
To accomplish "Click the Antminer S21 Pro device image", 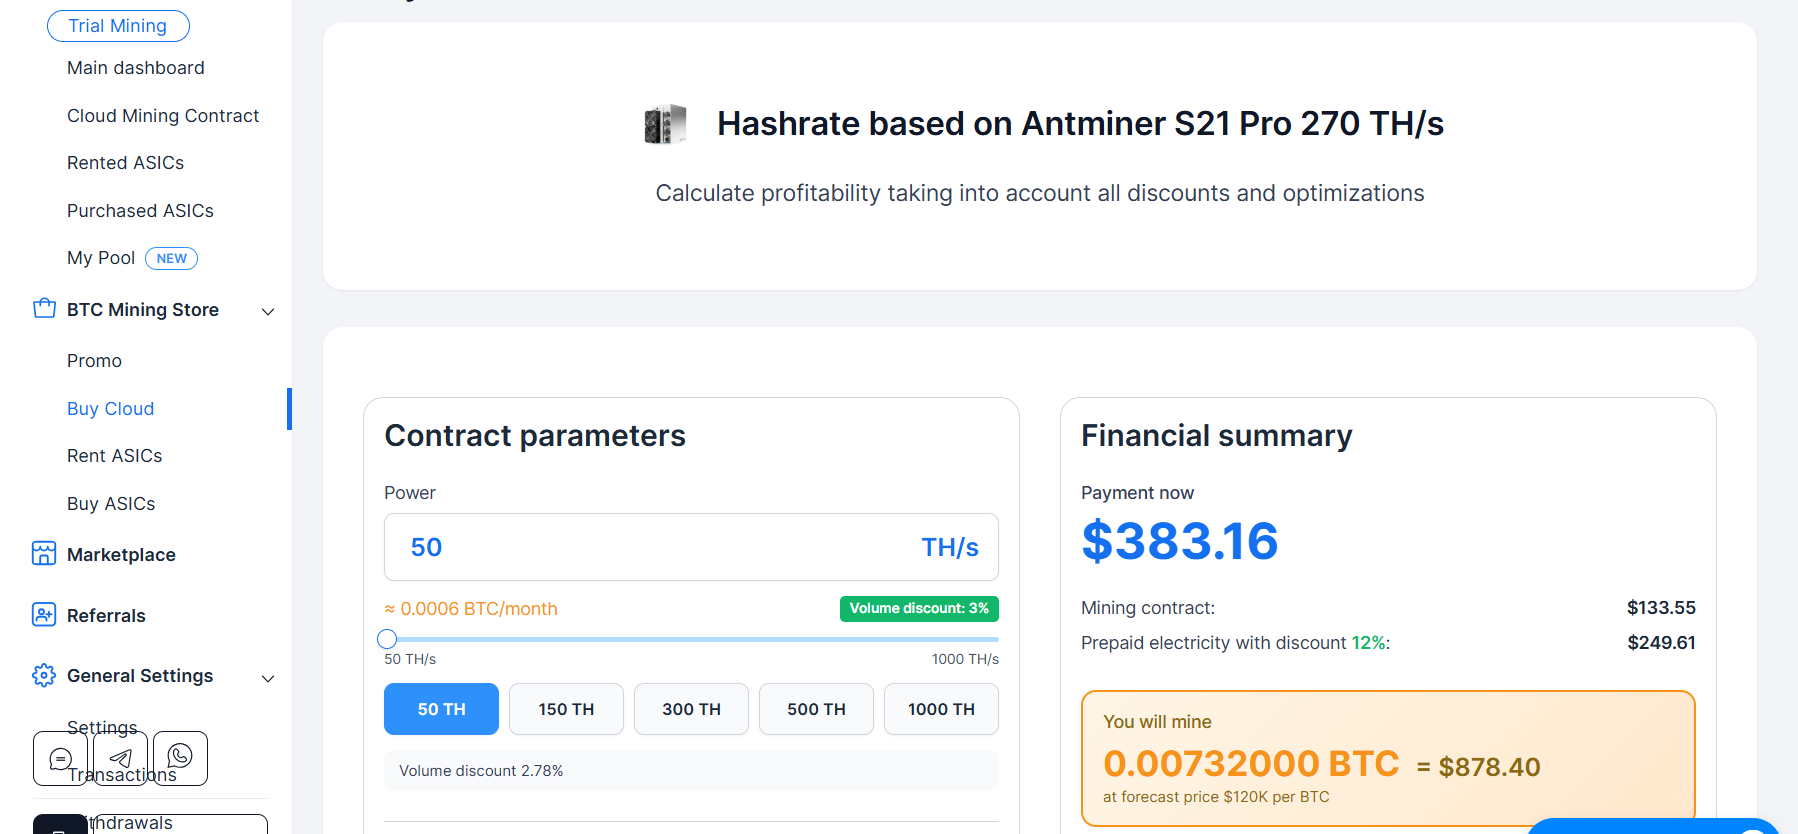I will [665, 124].
